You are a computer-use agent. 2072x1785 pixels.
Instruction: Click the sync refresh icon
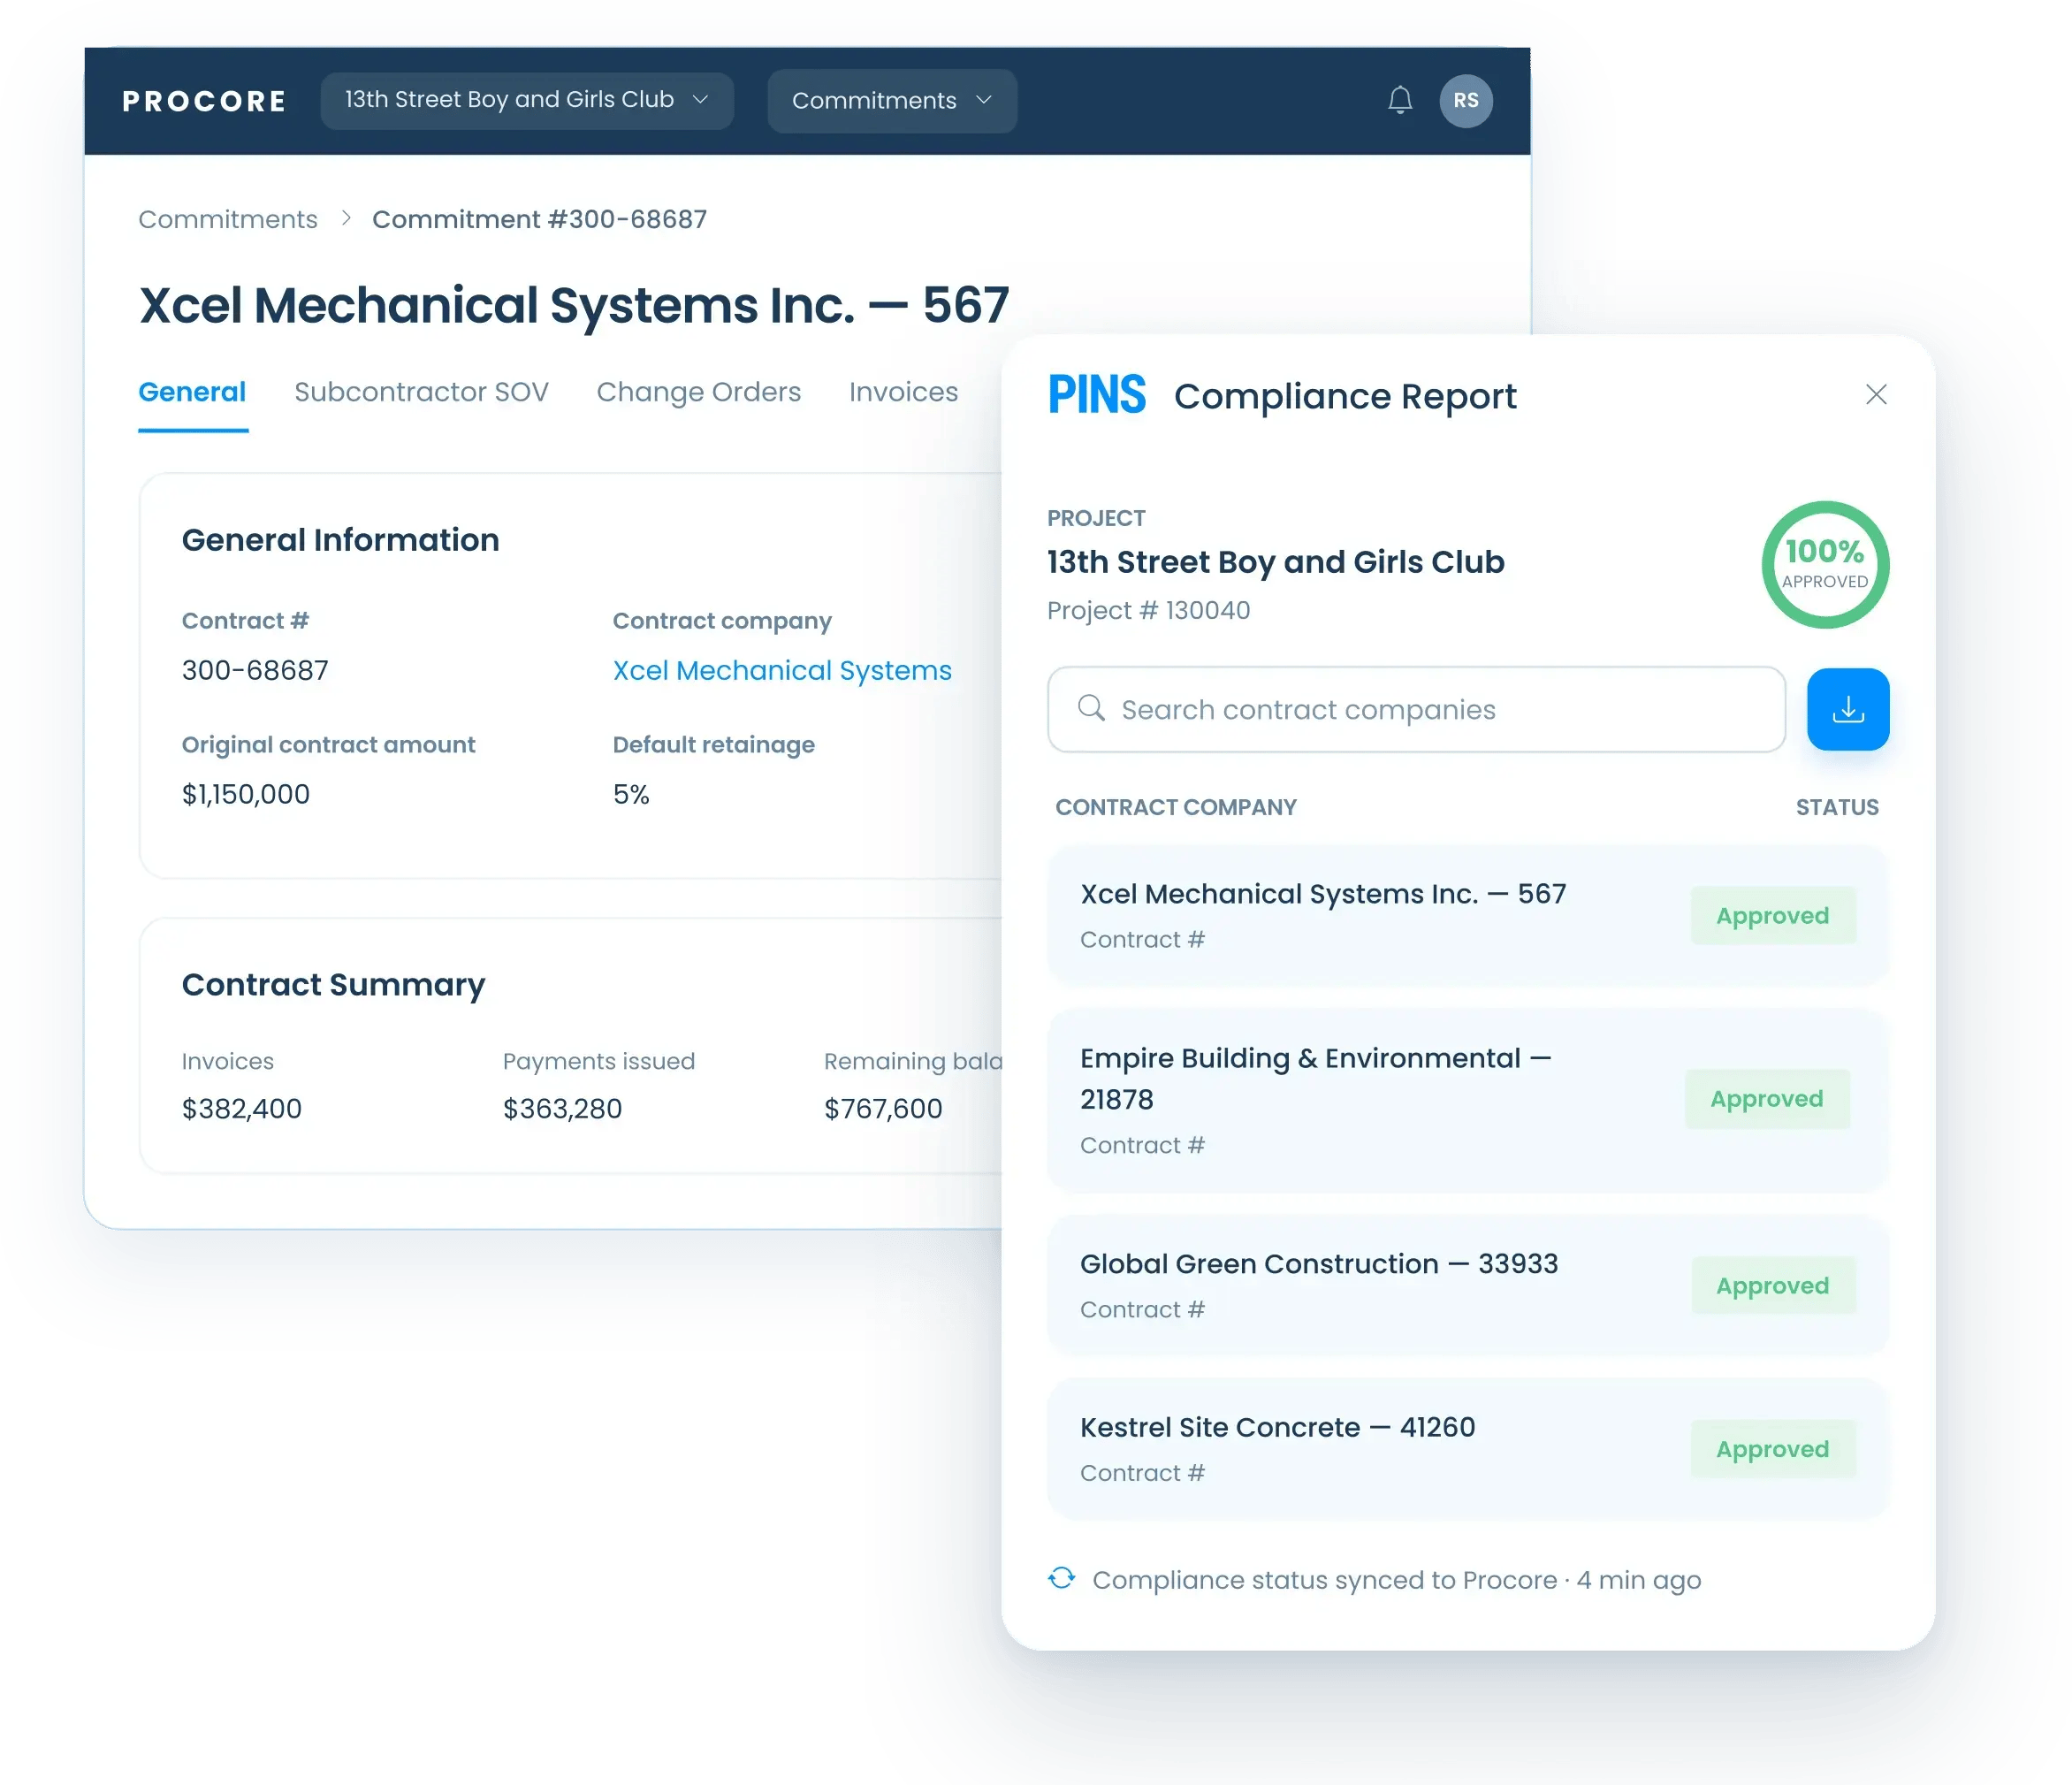[x=1061, y=1578]
